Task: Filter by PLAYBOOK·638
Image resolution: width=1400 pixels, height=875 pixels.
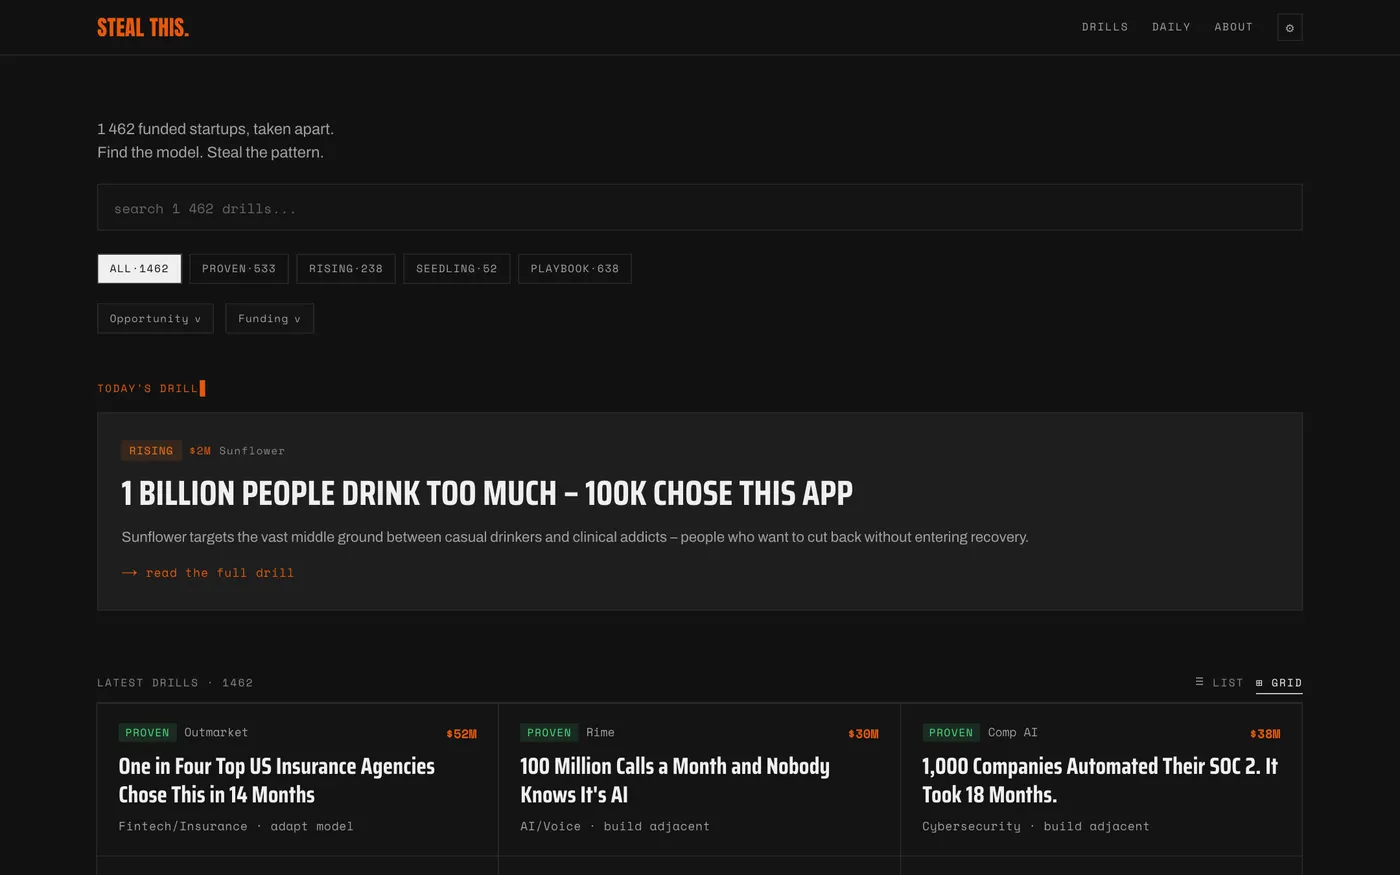Action: coord(575,268)
